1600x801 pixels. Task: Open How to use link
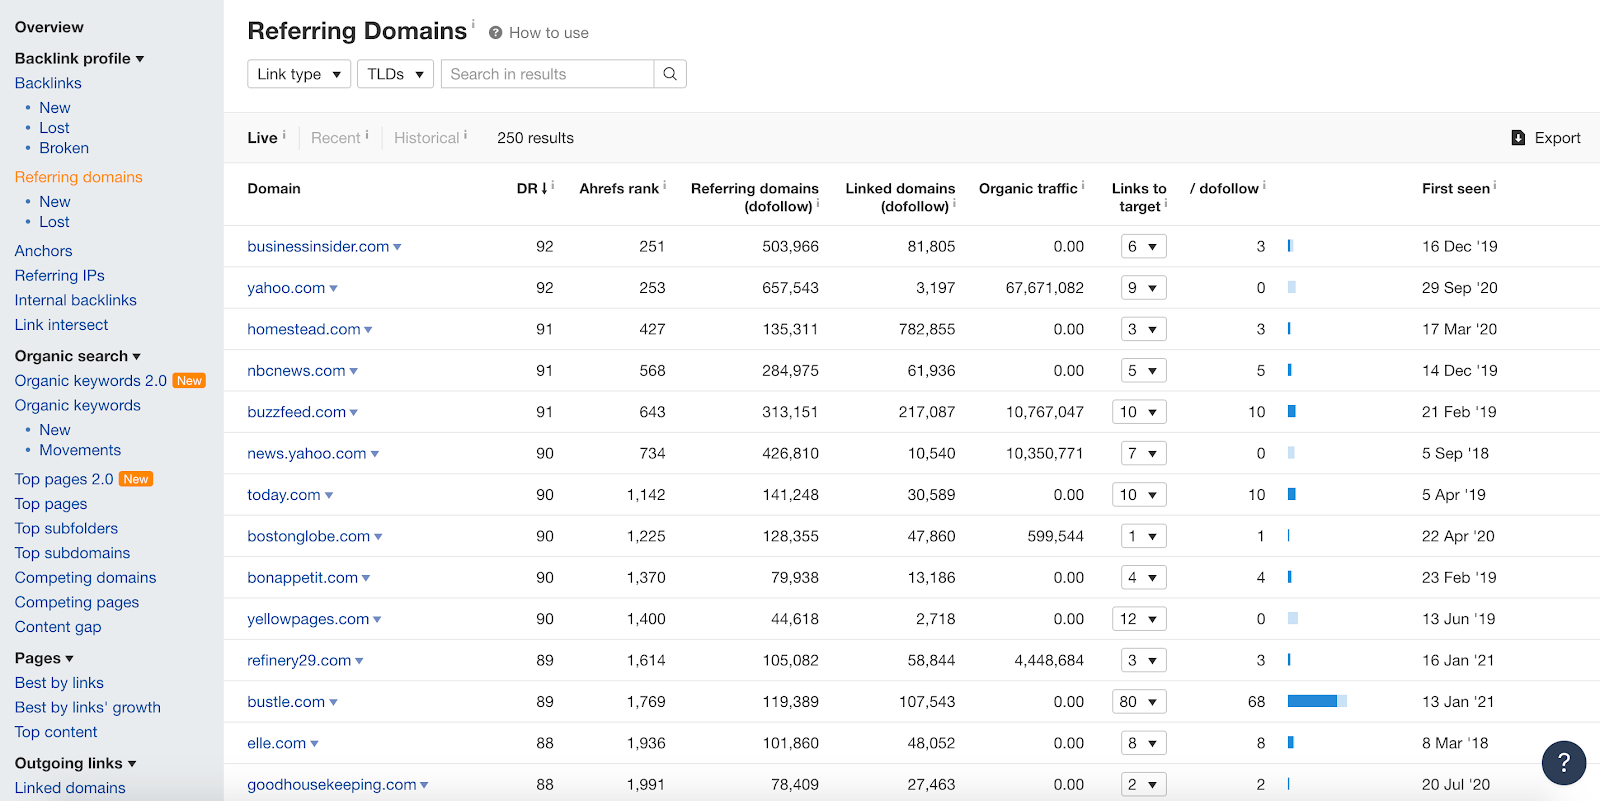548,33
